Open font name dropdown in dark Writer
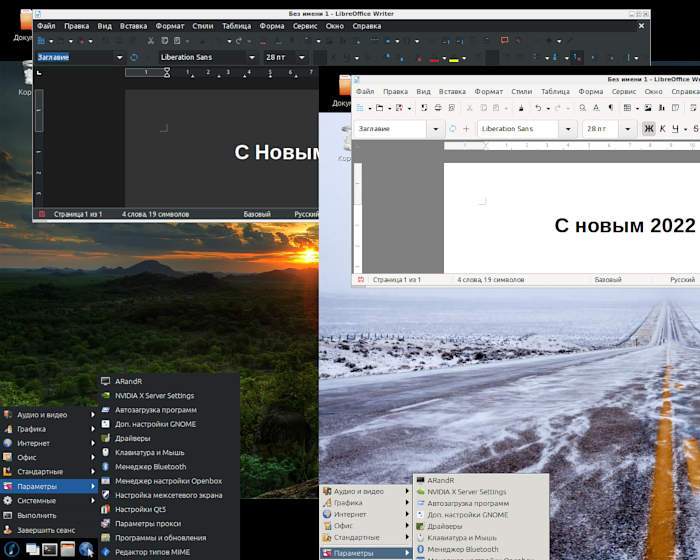This screenshot has height=560, width=700. tap(252, 57)
